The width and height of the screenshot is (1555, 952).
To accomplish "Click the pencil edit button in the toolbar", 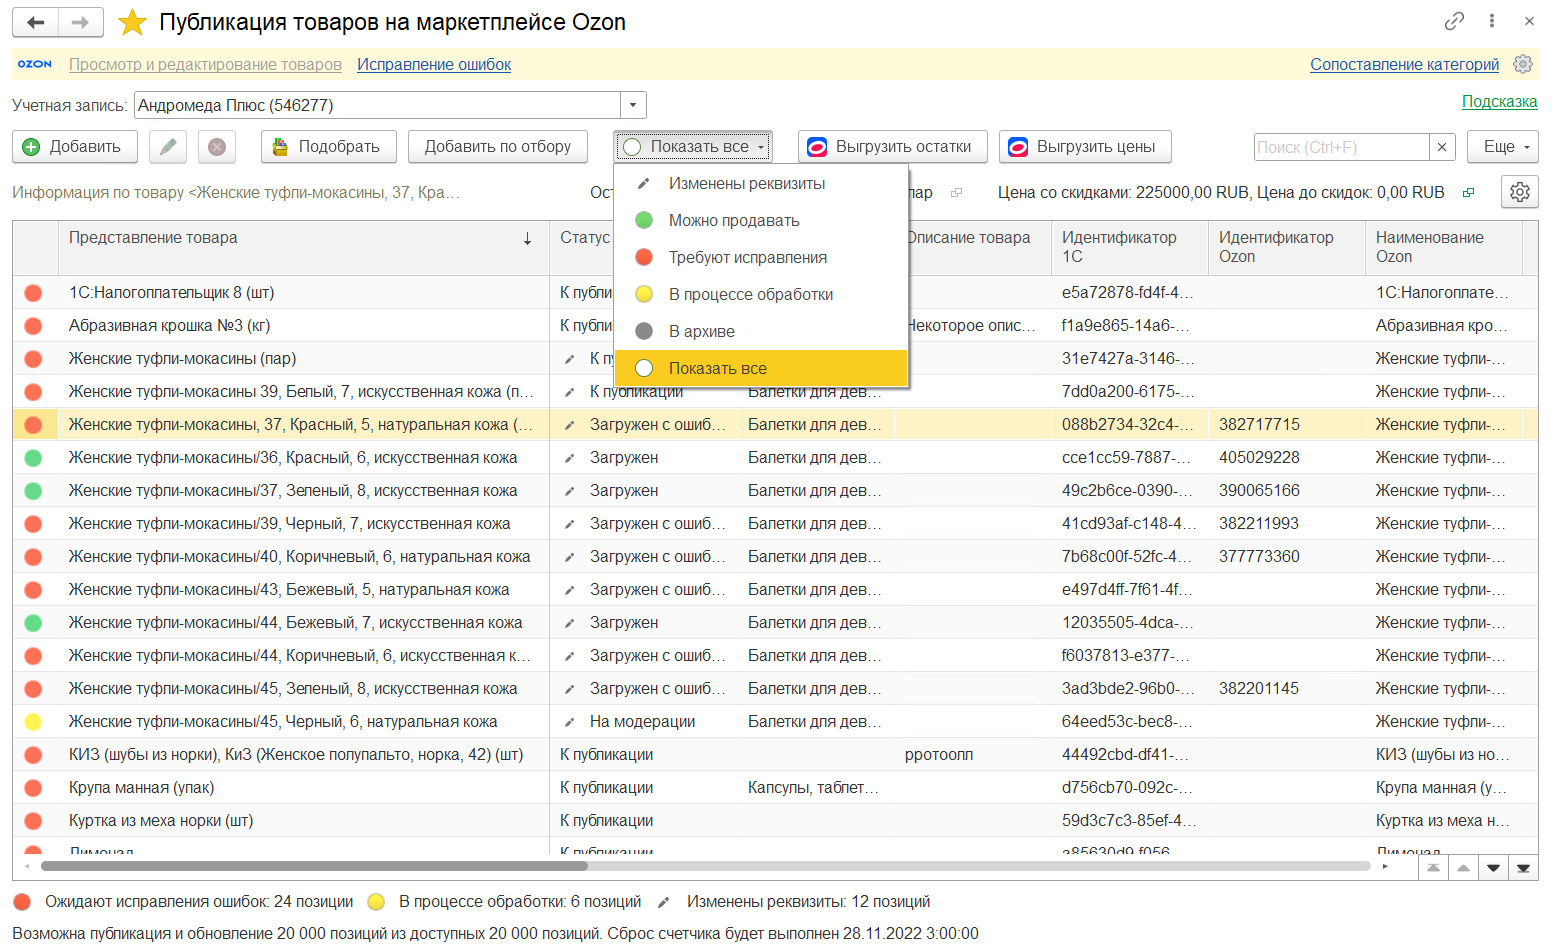I will (x=168, y=147).
